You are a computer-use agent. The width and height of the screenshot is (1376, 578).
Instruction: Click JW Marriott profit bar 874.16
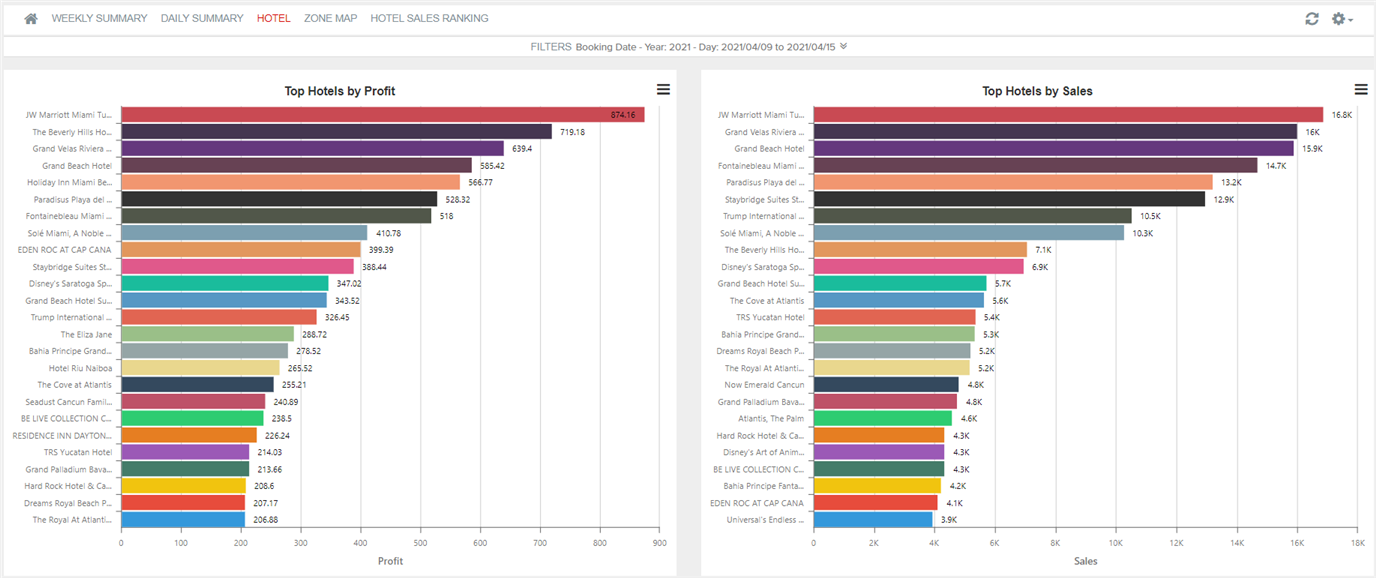pos(383,115)
